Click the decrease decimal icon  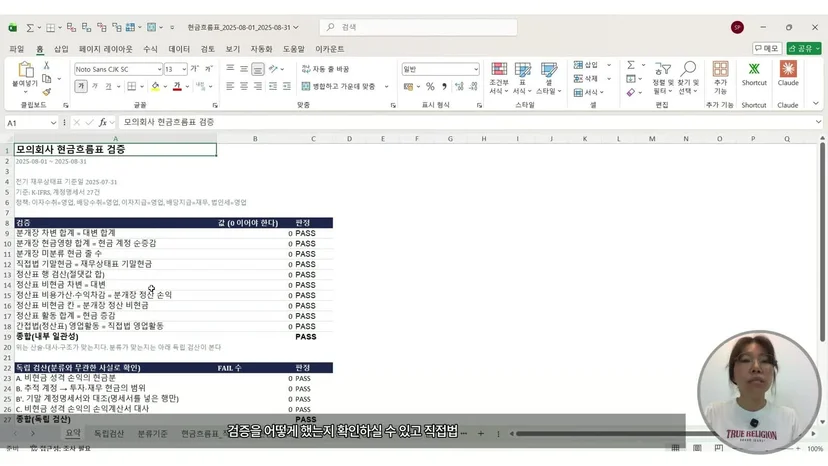click(x=474, y=86)
